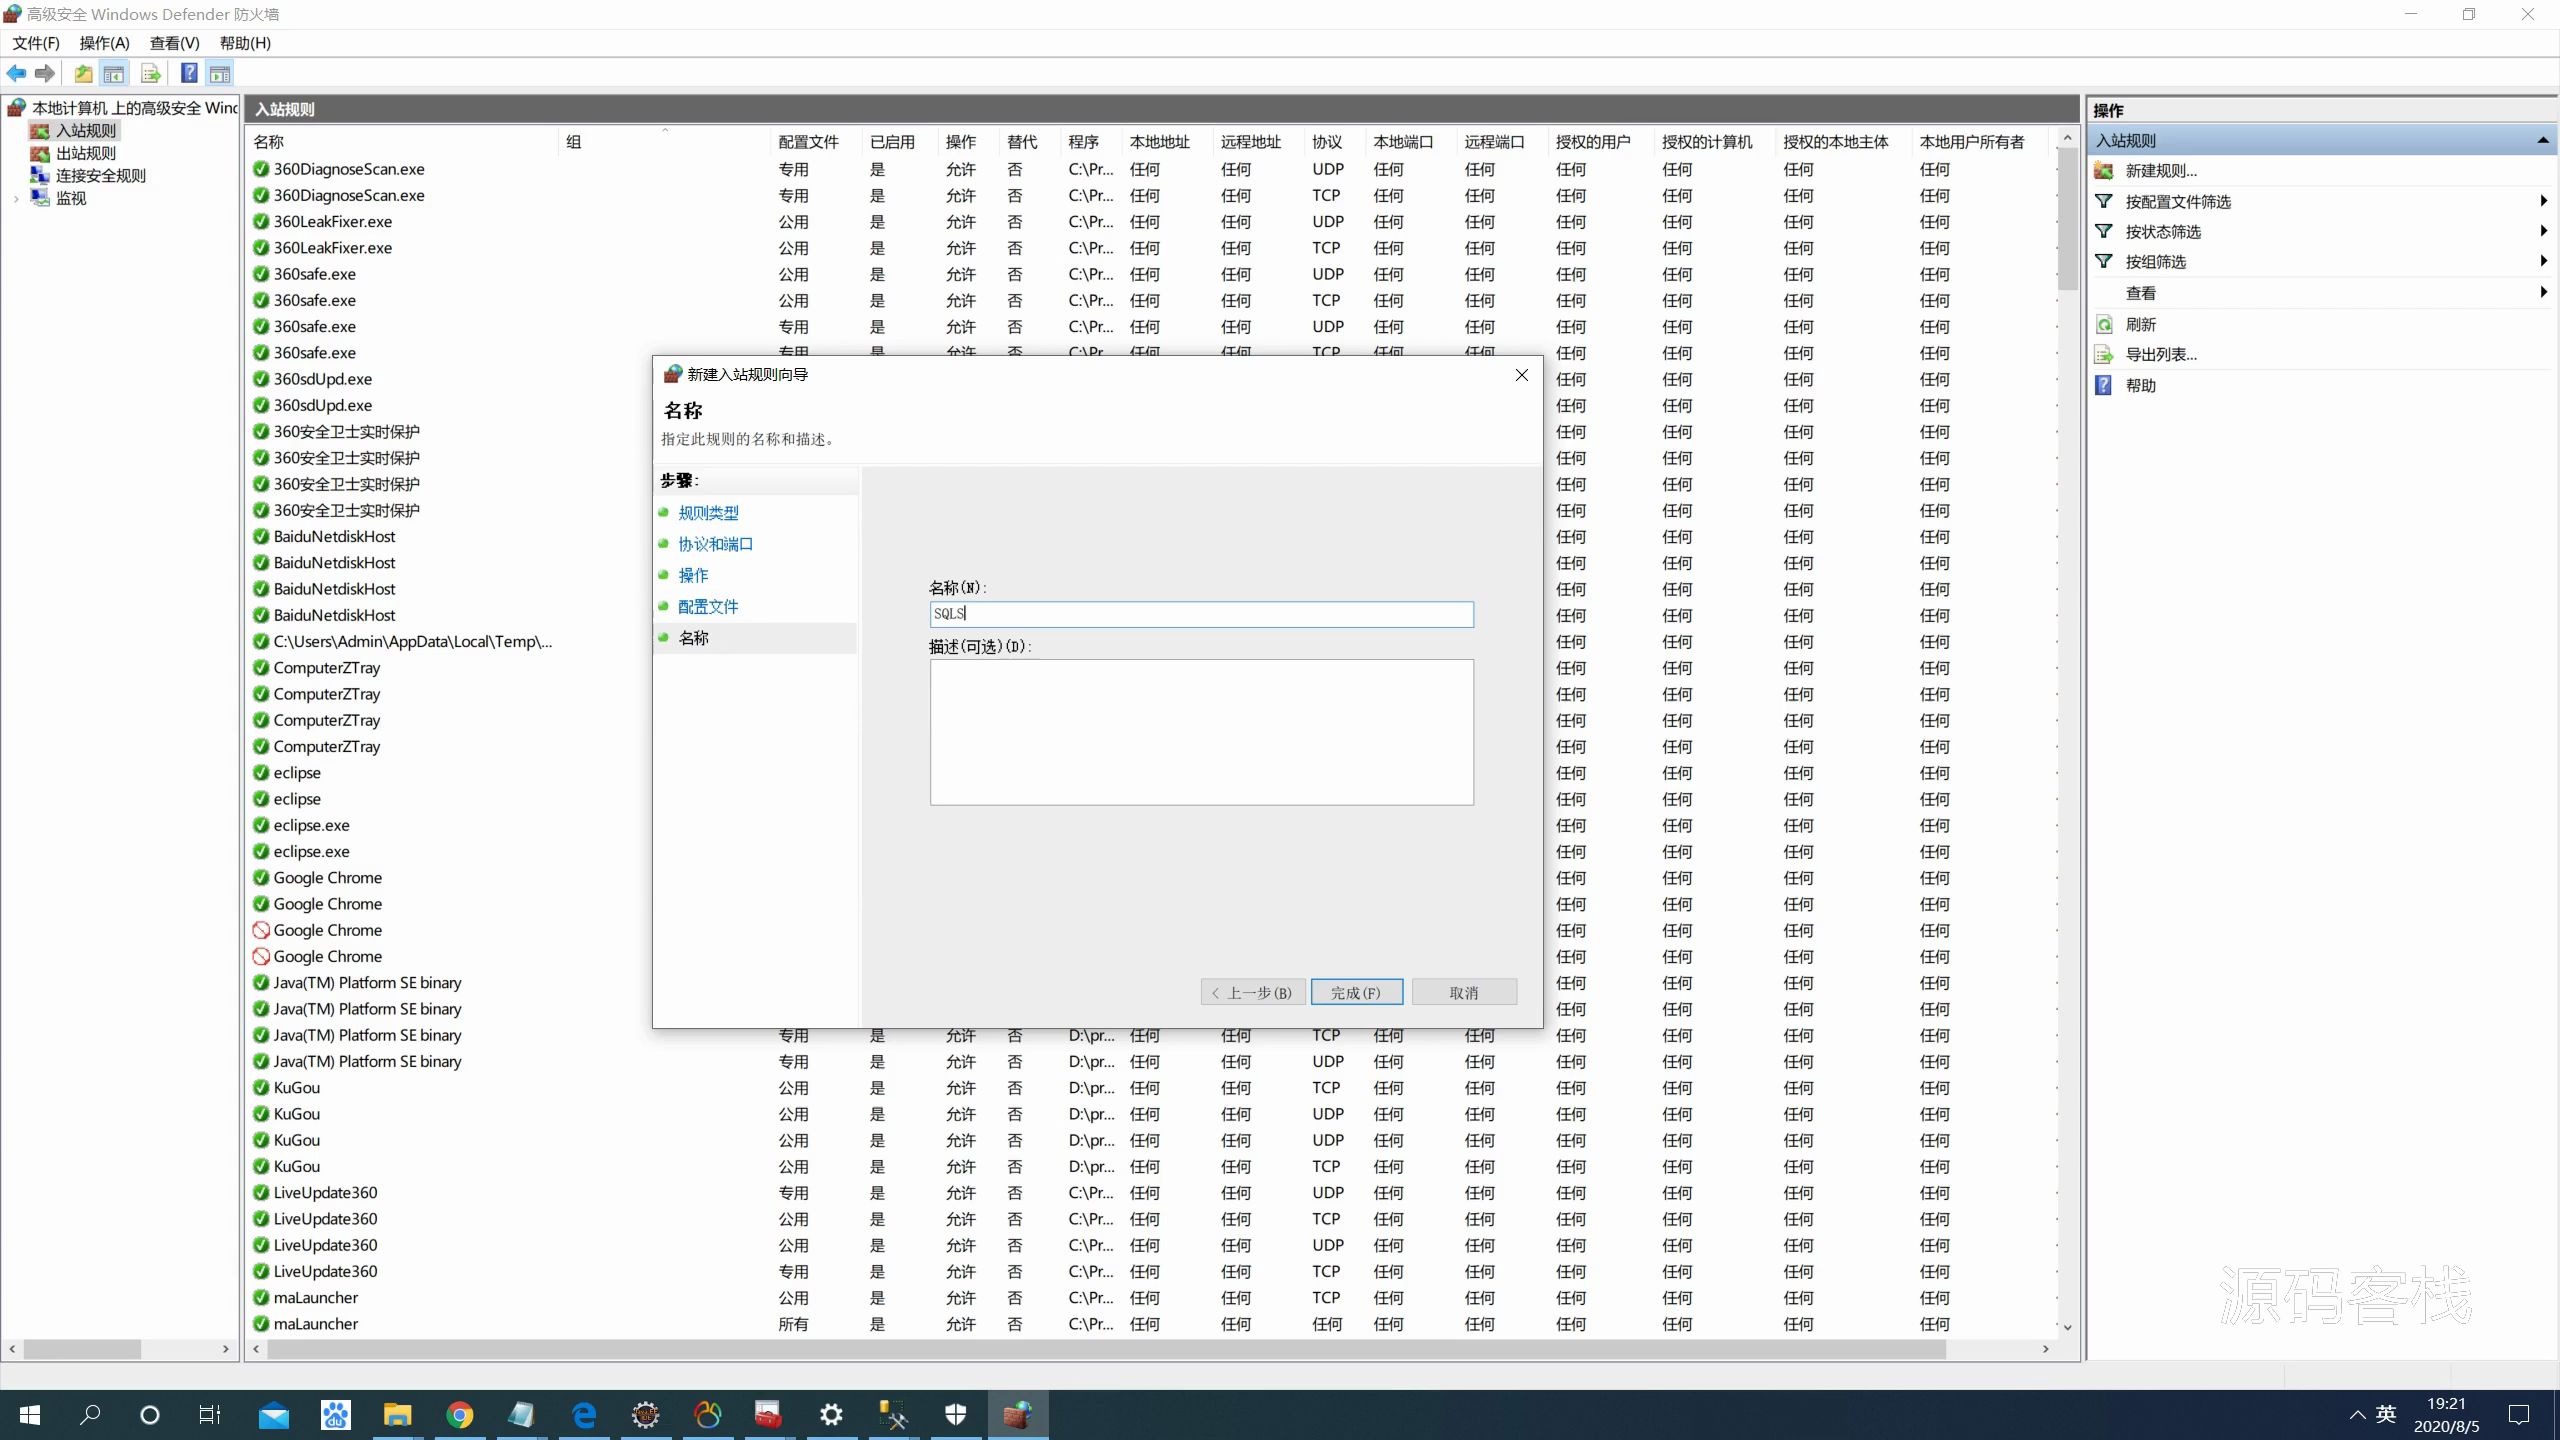Sort rules by the 协议 column header
Image resolution: width=2560 pixels, height=1440 pixels.
1327,142
